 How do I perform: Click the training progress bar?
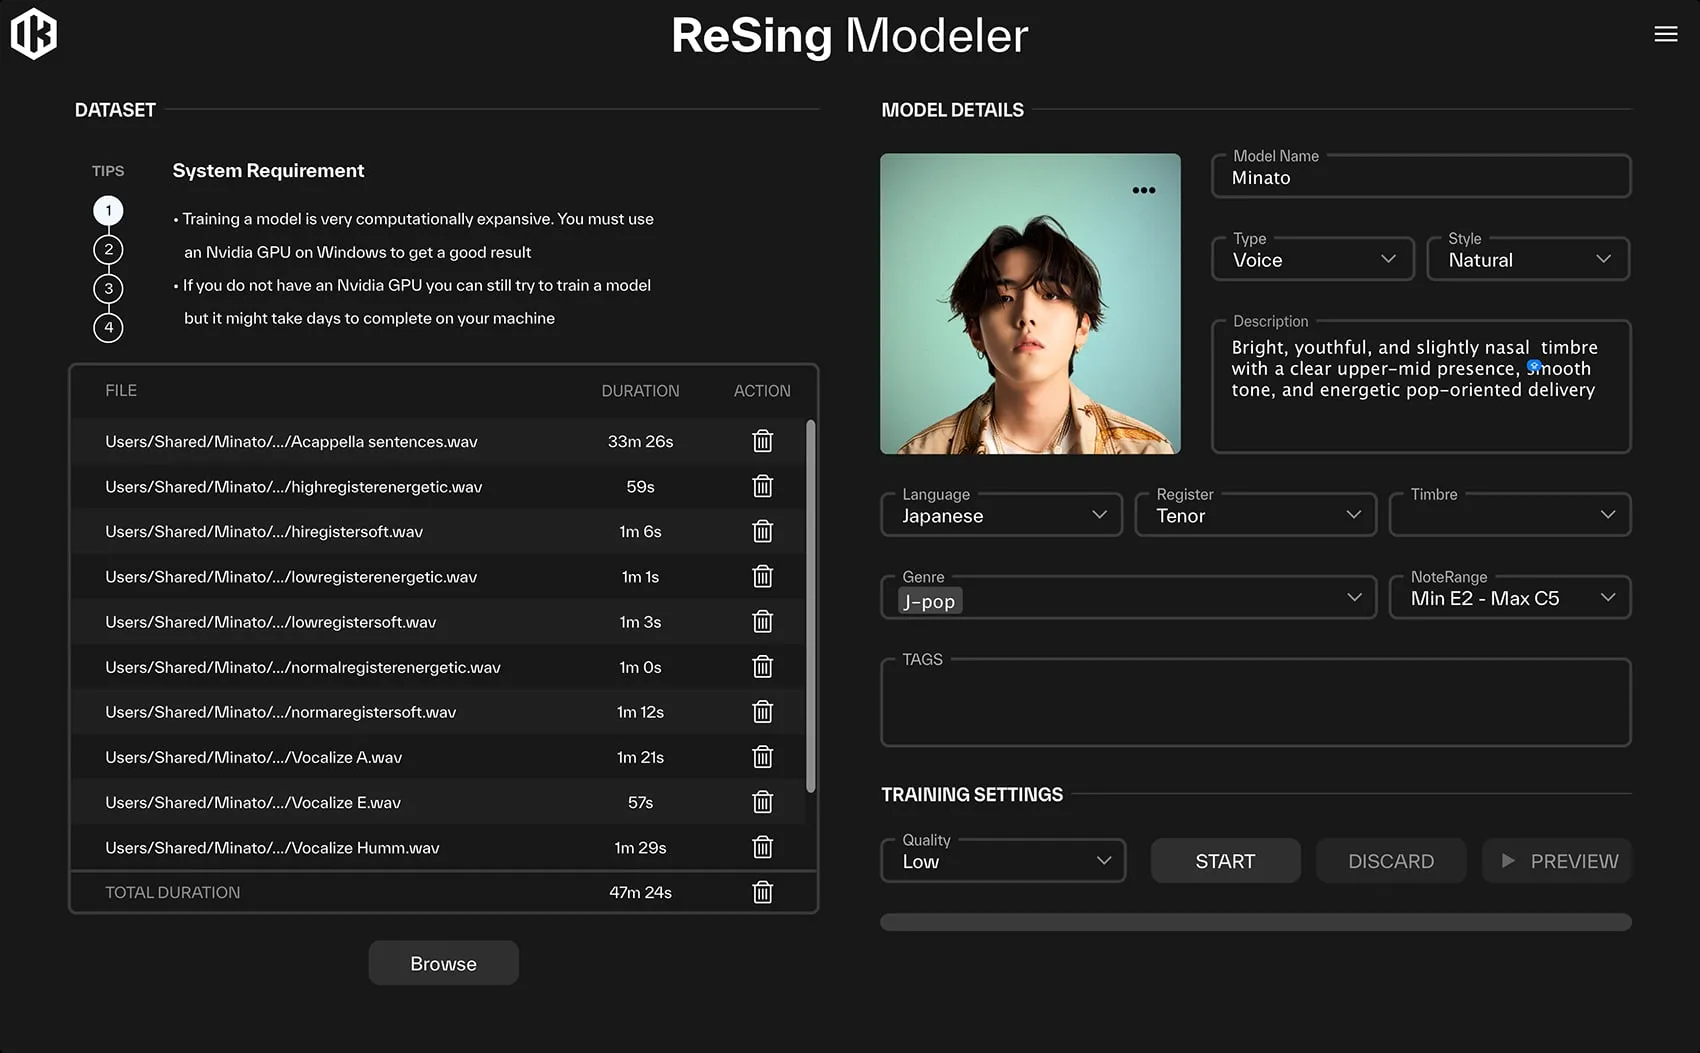click(1255, 922)
